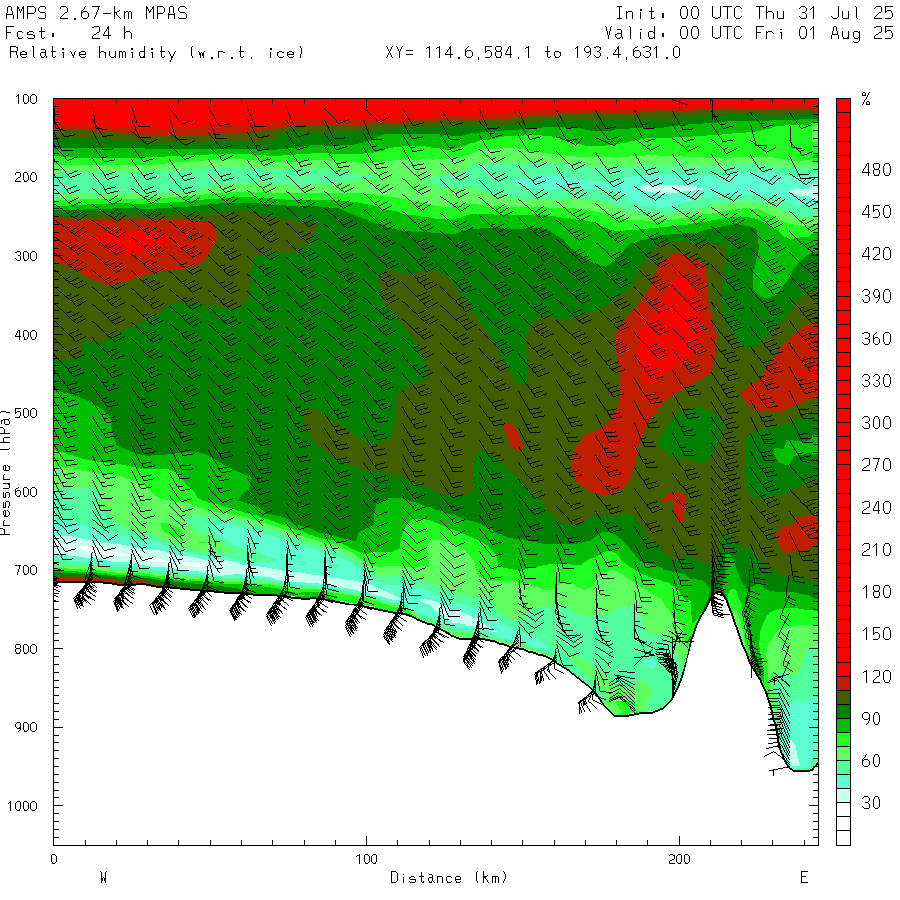Viewport: 900px width, 900px height.
Task: Click the 60 colorbar value label
Action: pos(871,761)
